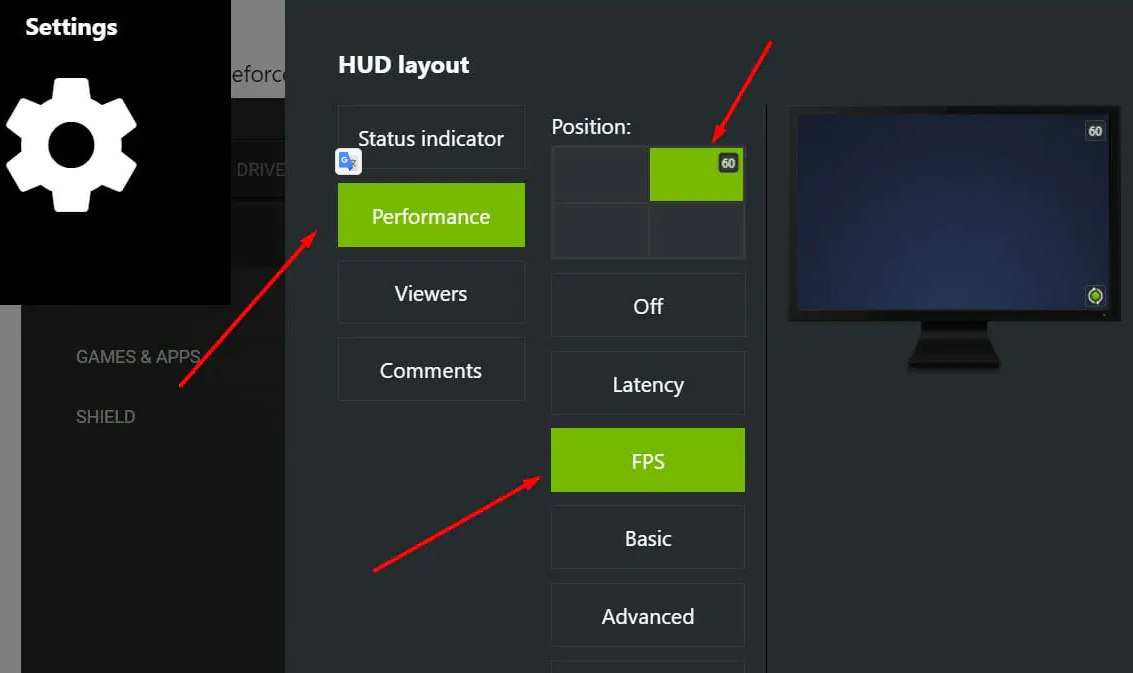Image resolution: width=1133 pixels, height=673 pixels.
Task: Click the Google Translate icon overlay
Action: click(348, 162)
